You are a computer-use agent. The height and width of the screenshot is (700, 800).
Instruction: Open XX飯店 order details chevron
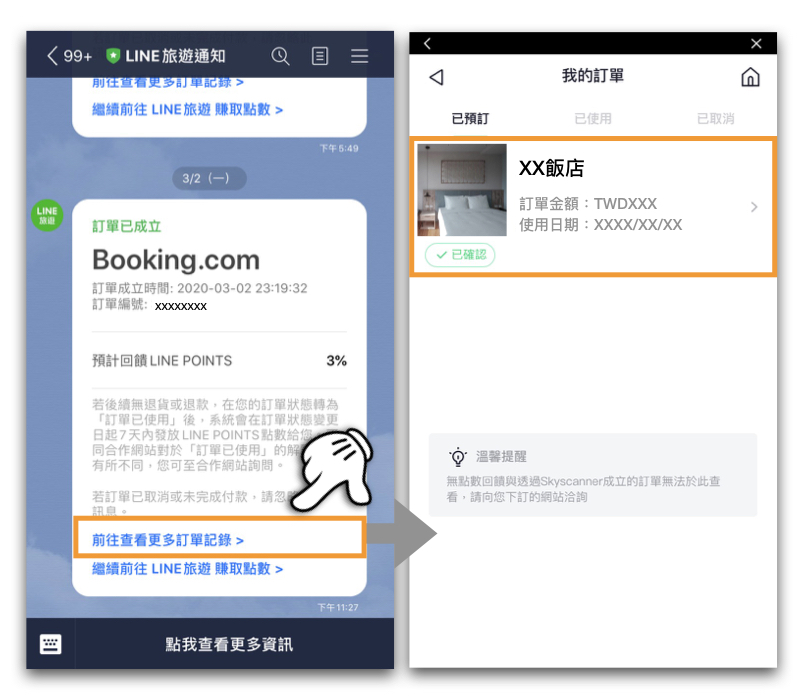point(754,207)
